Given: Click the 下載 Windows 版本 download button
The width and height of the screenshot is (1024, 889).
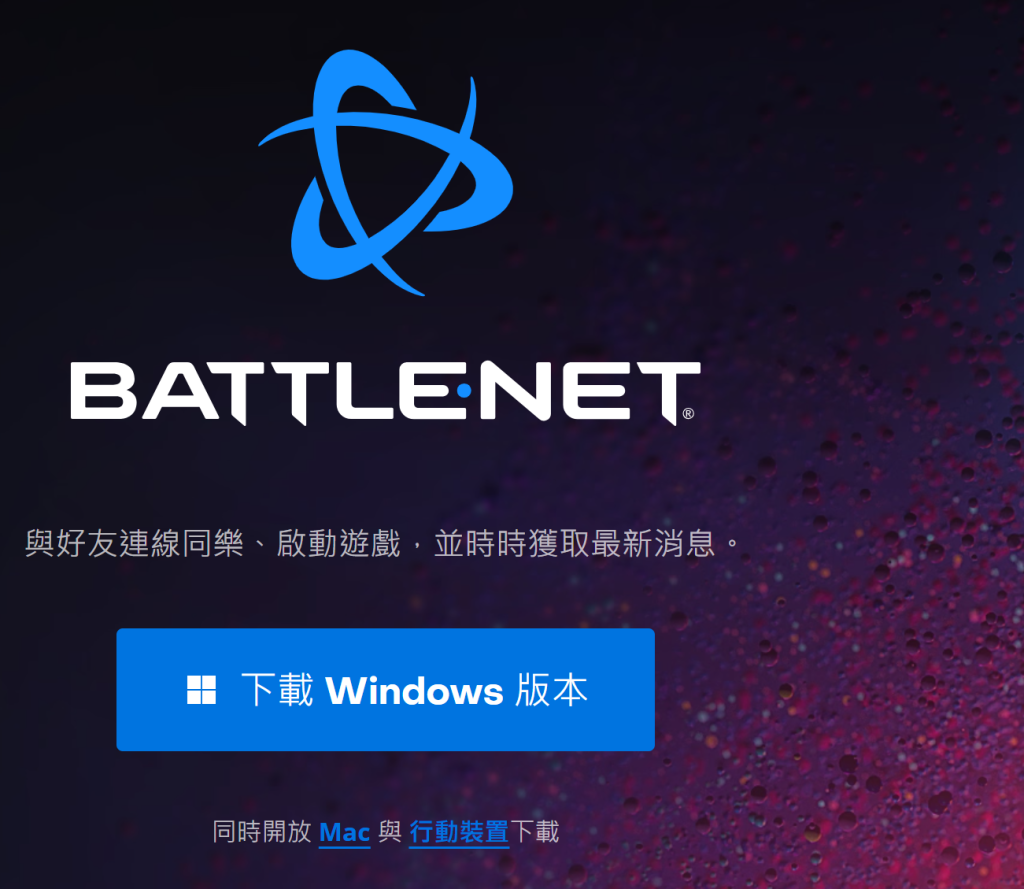Looking at the screenshot, I should coord(385,690).
